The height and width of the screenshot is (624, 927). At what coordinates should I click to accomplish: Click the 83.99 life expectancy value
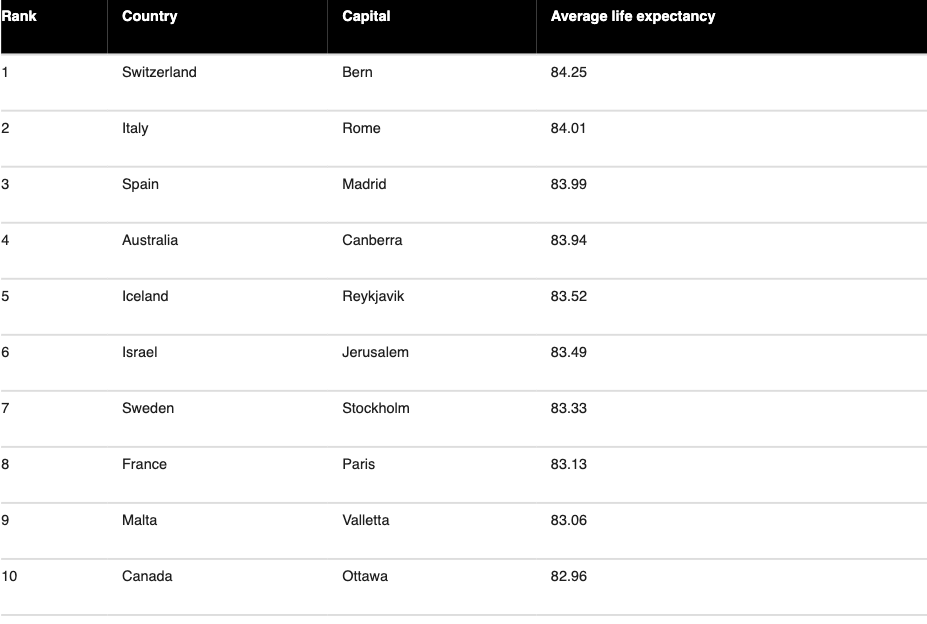[569, 184]
